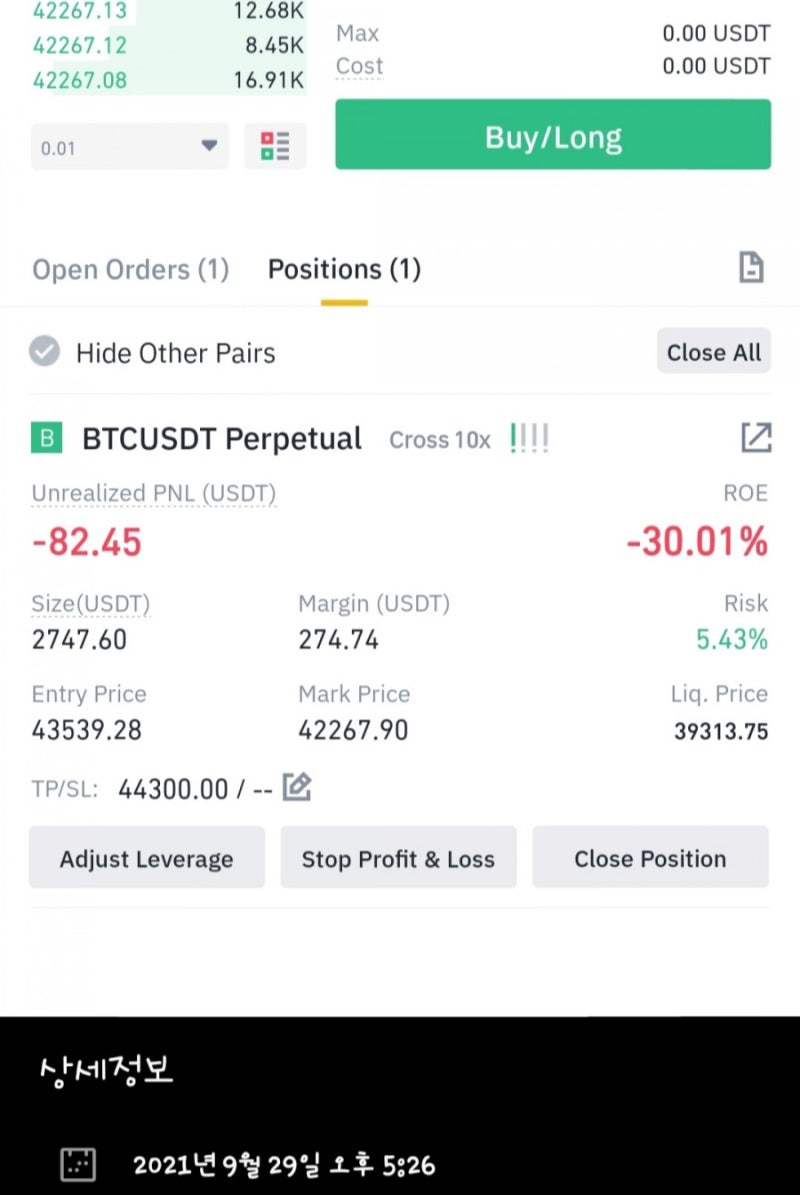Toggle Hide Other Pairs checkbox
Viewport: 800px width, 1195px height.
point(44,351)
